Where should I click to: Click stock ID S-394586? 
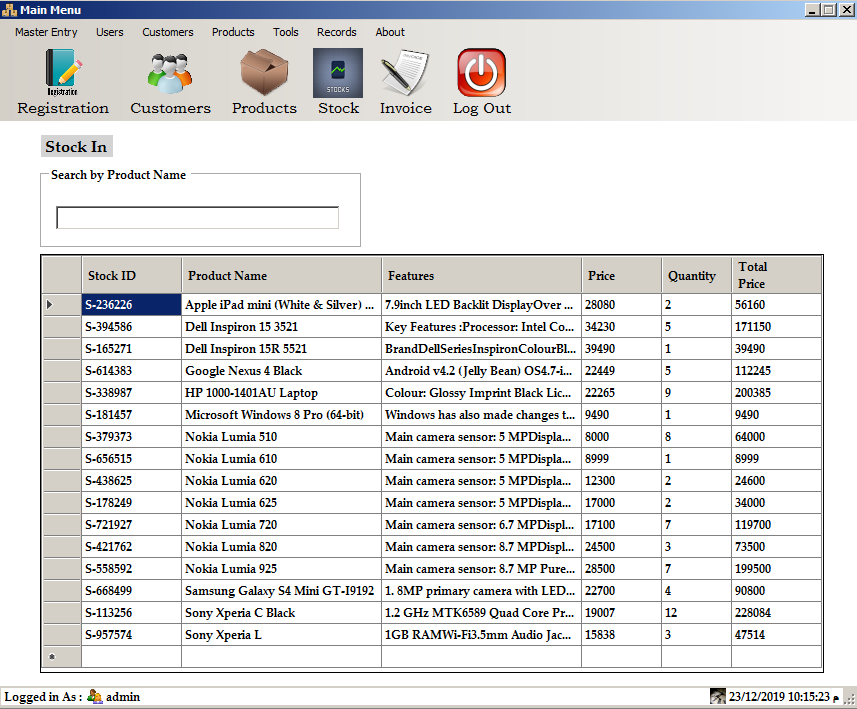point(132,327)
